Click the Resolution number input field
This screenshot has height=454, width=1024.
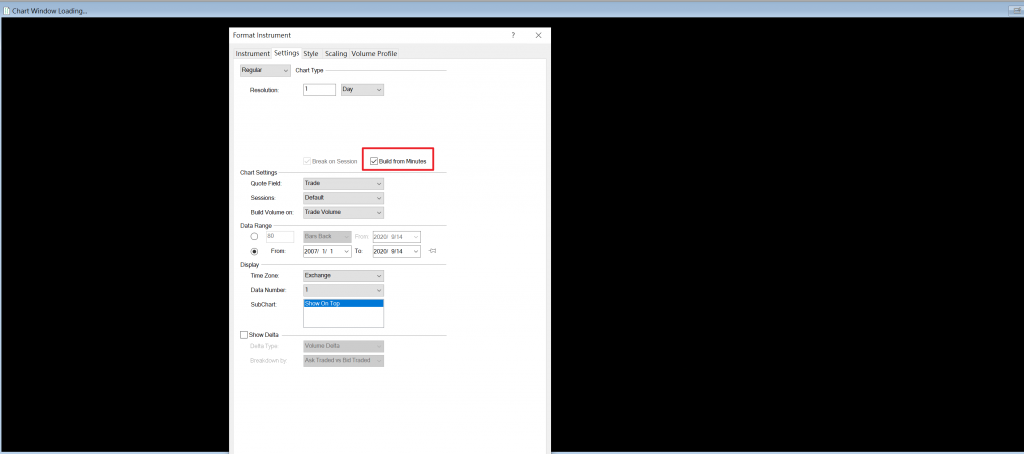tap(319, 90)
